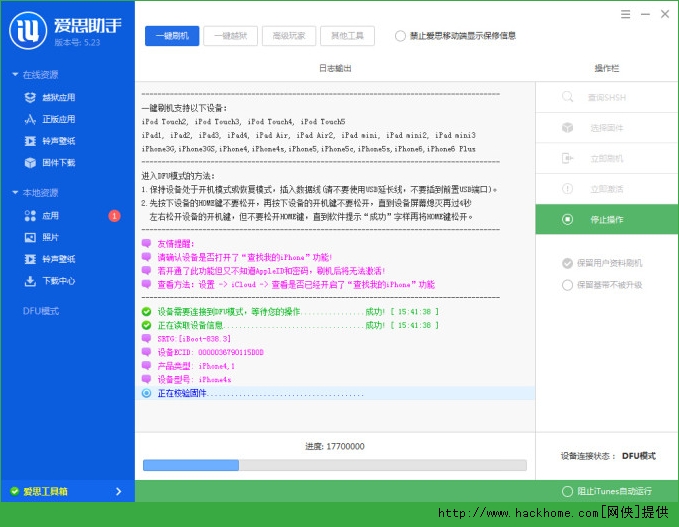Open 下载中心 (download center) in the sidebar
Viewport: 679px width, 527px height.
pyautogui.click(x=58, y=281)
